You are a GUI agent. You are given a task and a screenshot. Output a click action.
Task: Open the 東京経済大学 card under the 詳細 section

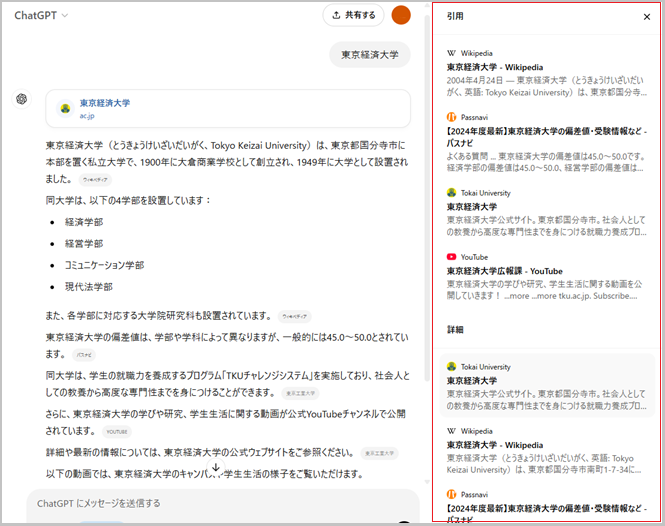point(547,386)
